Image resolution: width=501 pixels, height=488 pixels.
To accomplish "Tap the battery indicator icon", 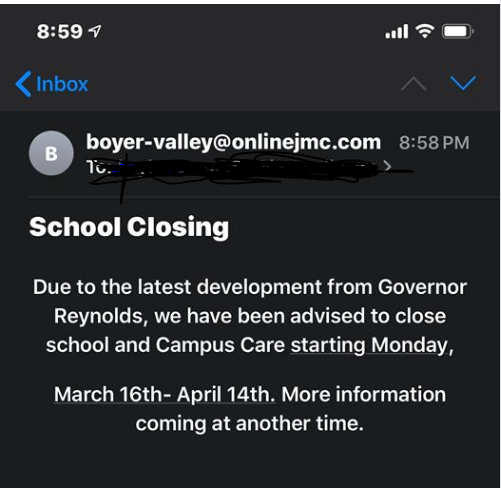I will (x=458, y=32).
